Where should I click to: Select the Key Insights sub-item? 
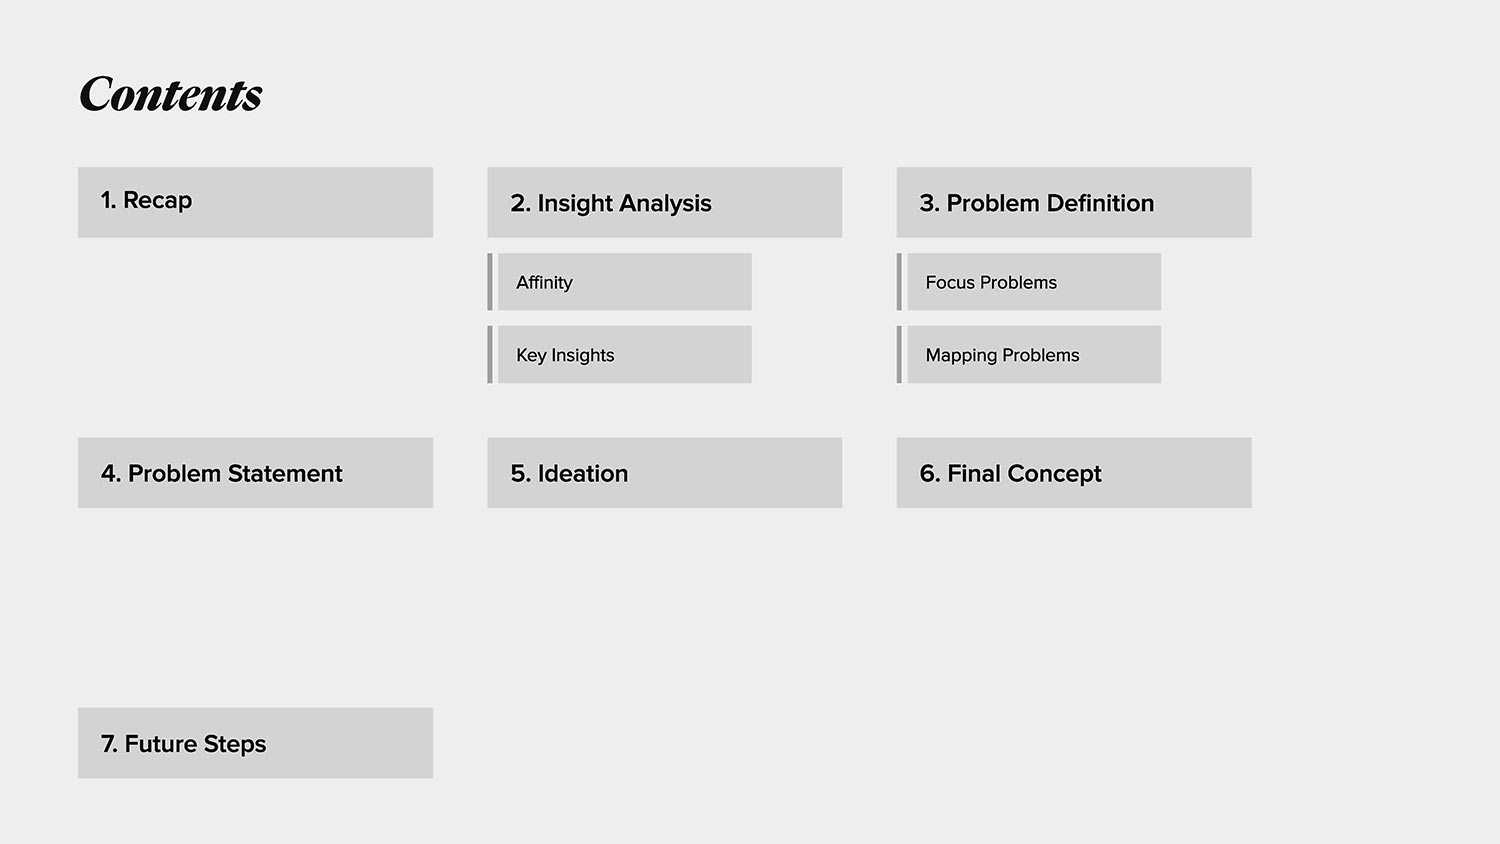624,355
